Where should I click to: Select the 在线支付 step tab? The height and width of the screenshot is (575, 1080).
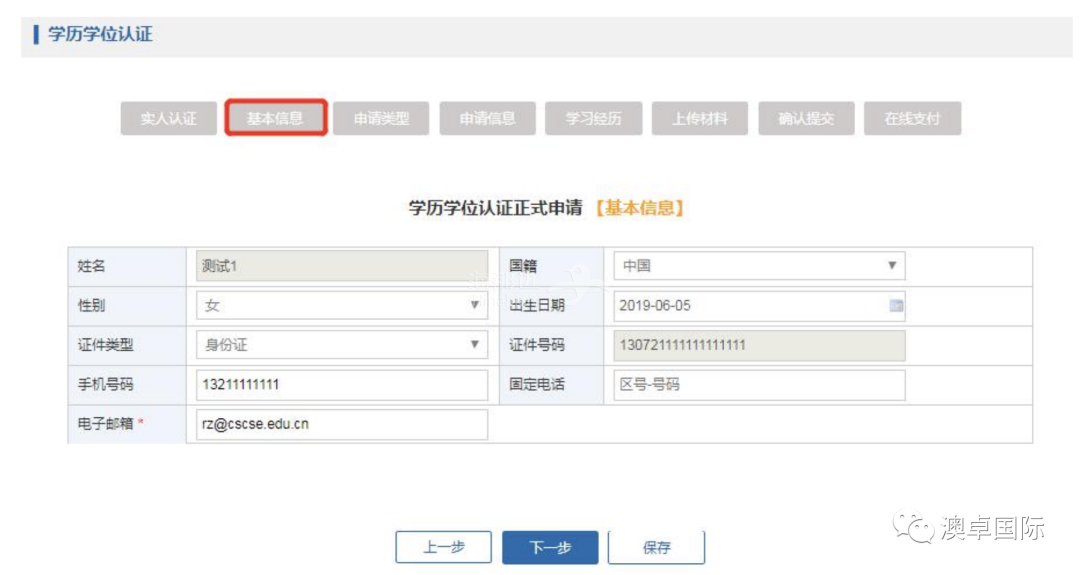coord(912,118)
